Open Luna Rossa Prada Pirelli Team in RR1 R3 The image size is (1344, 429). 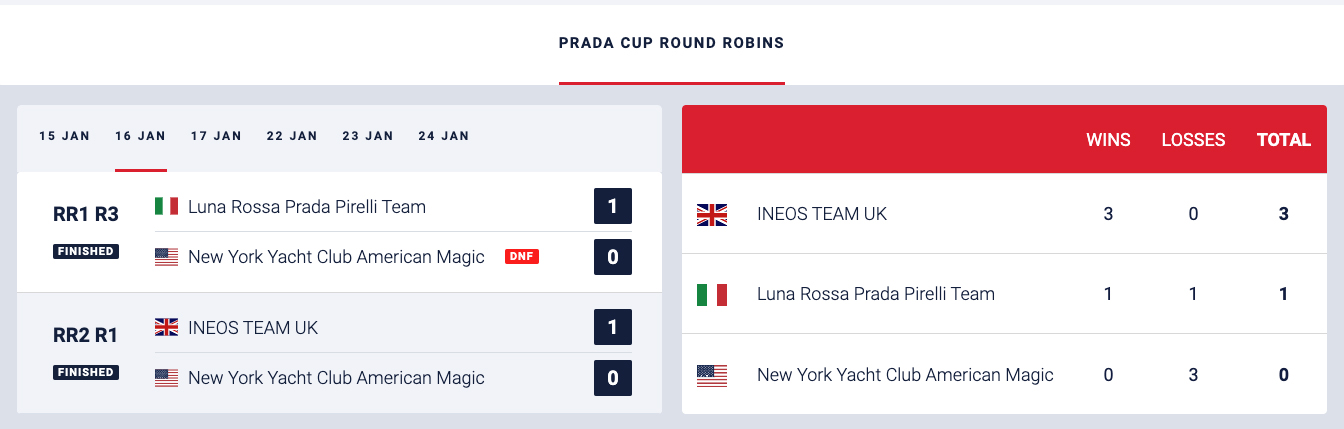tap(307, 207)
